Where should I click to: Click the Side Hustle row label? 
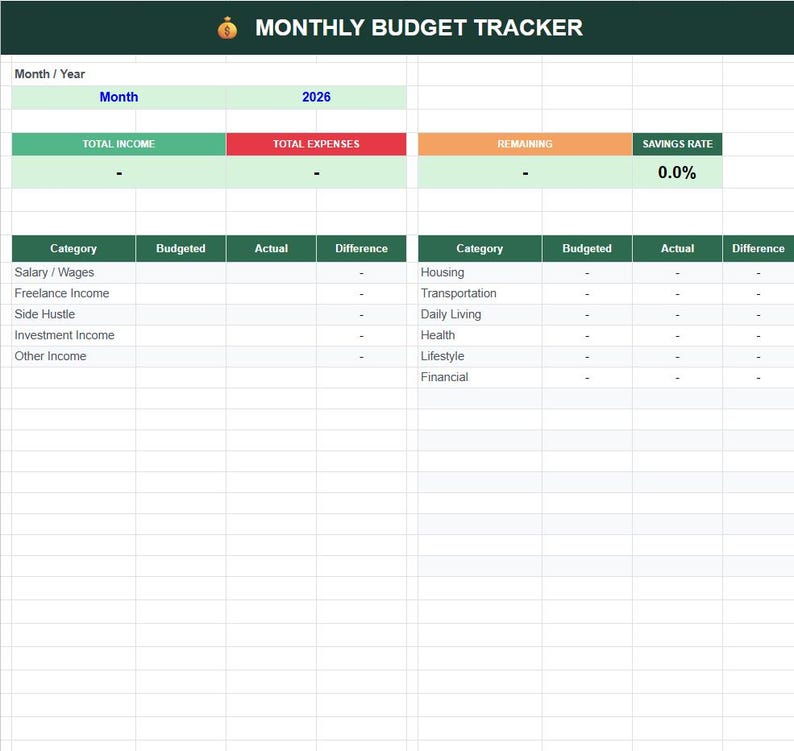tap(45, 314)
